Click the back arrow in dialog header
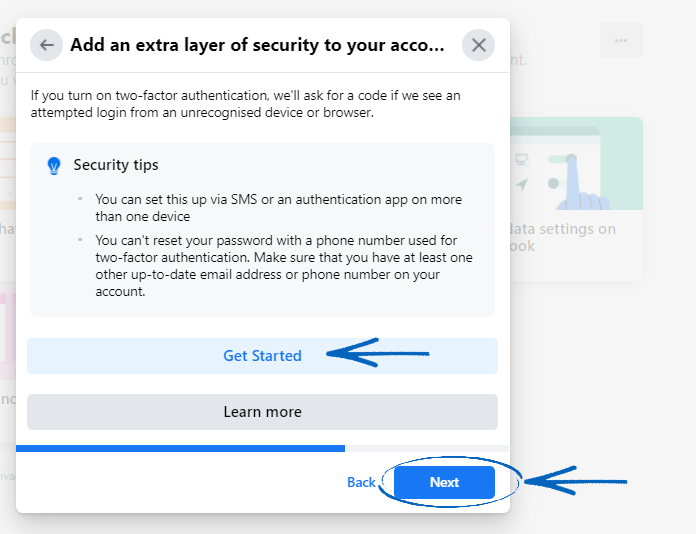 click(x=46, y=45)
